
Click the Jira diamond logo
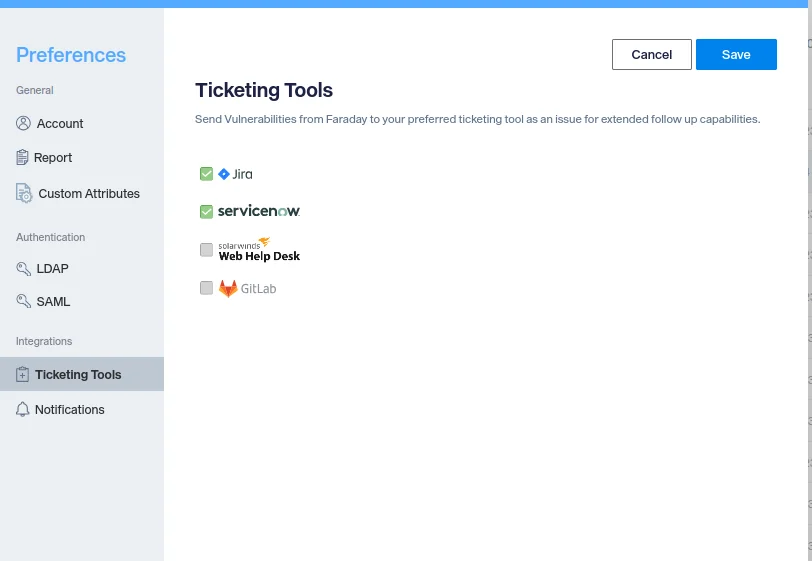(x=224, y=174)
